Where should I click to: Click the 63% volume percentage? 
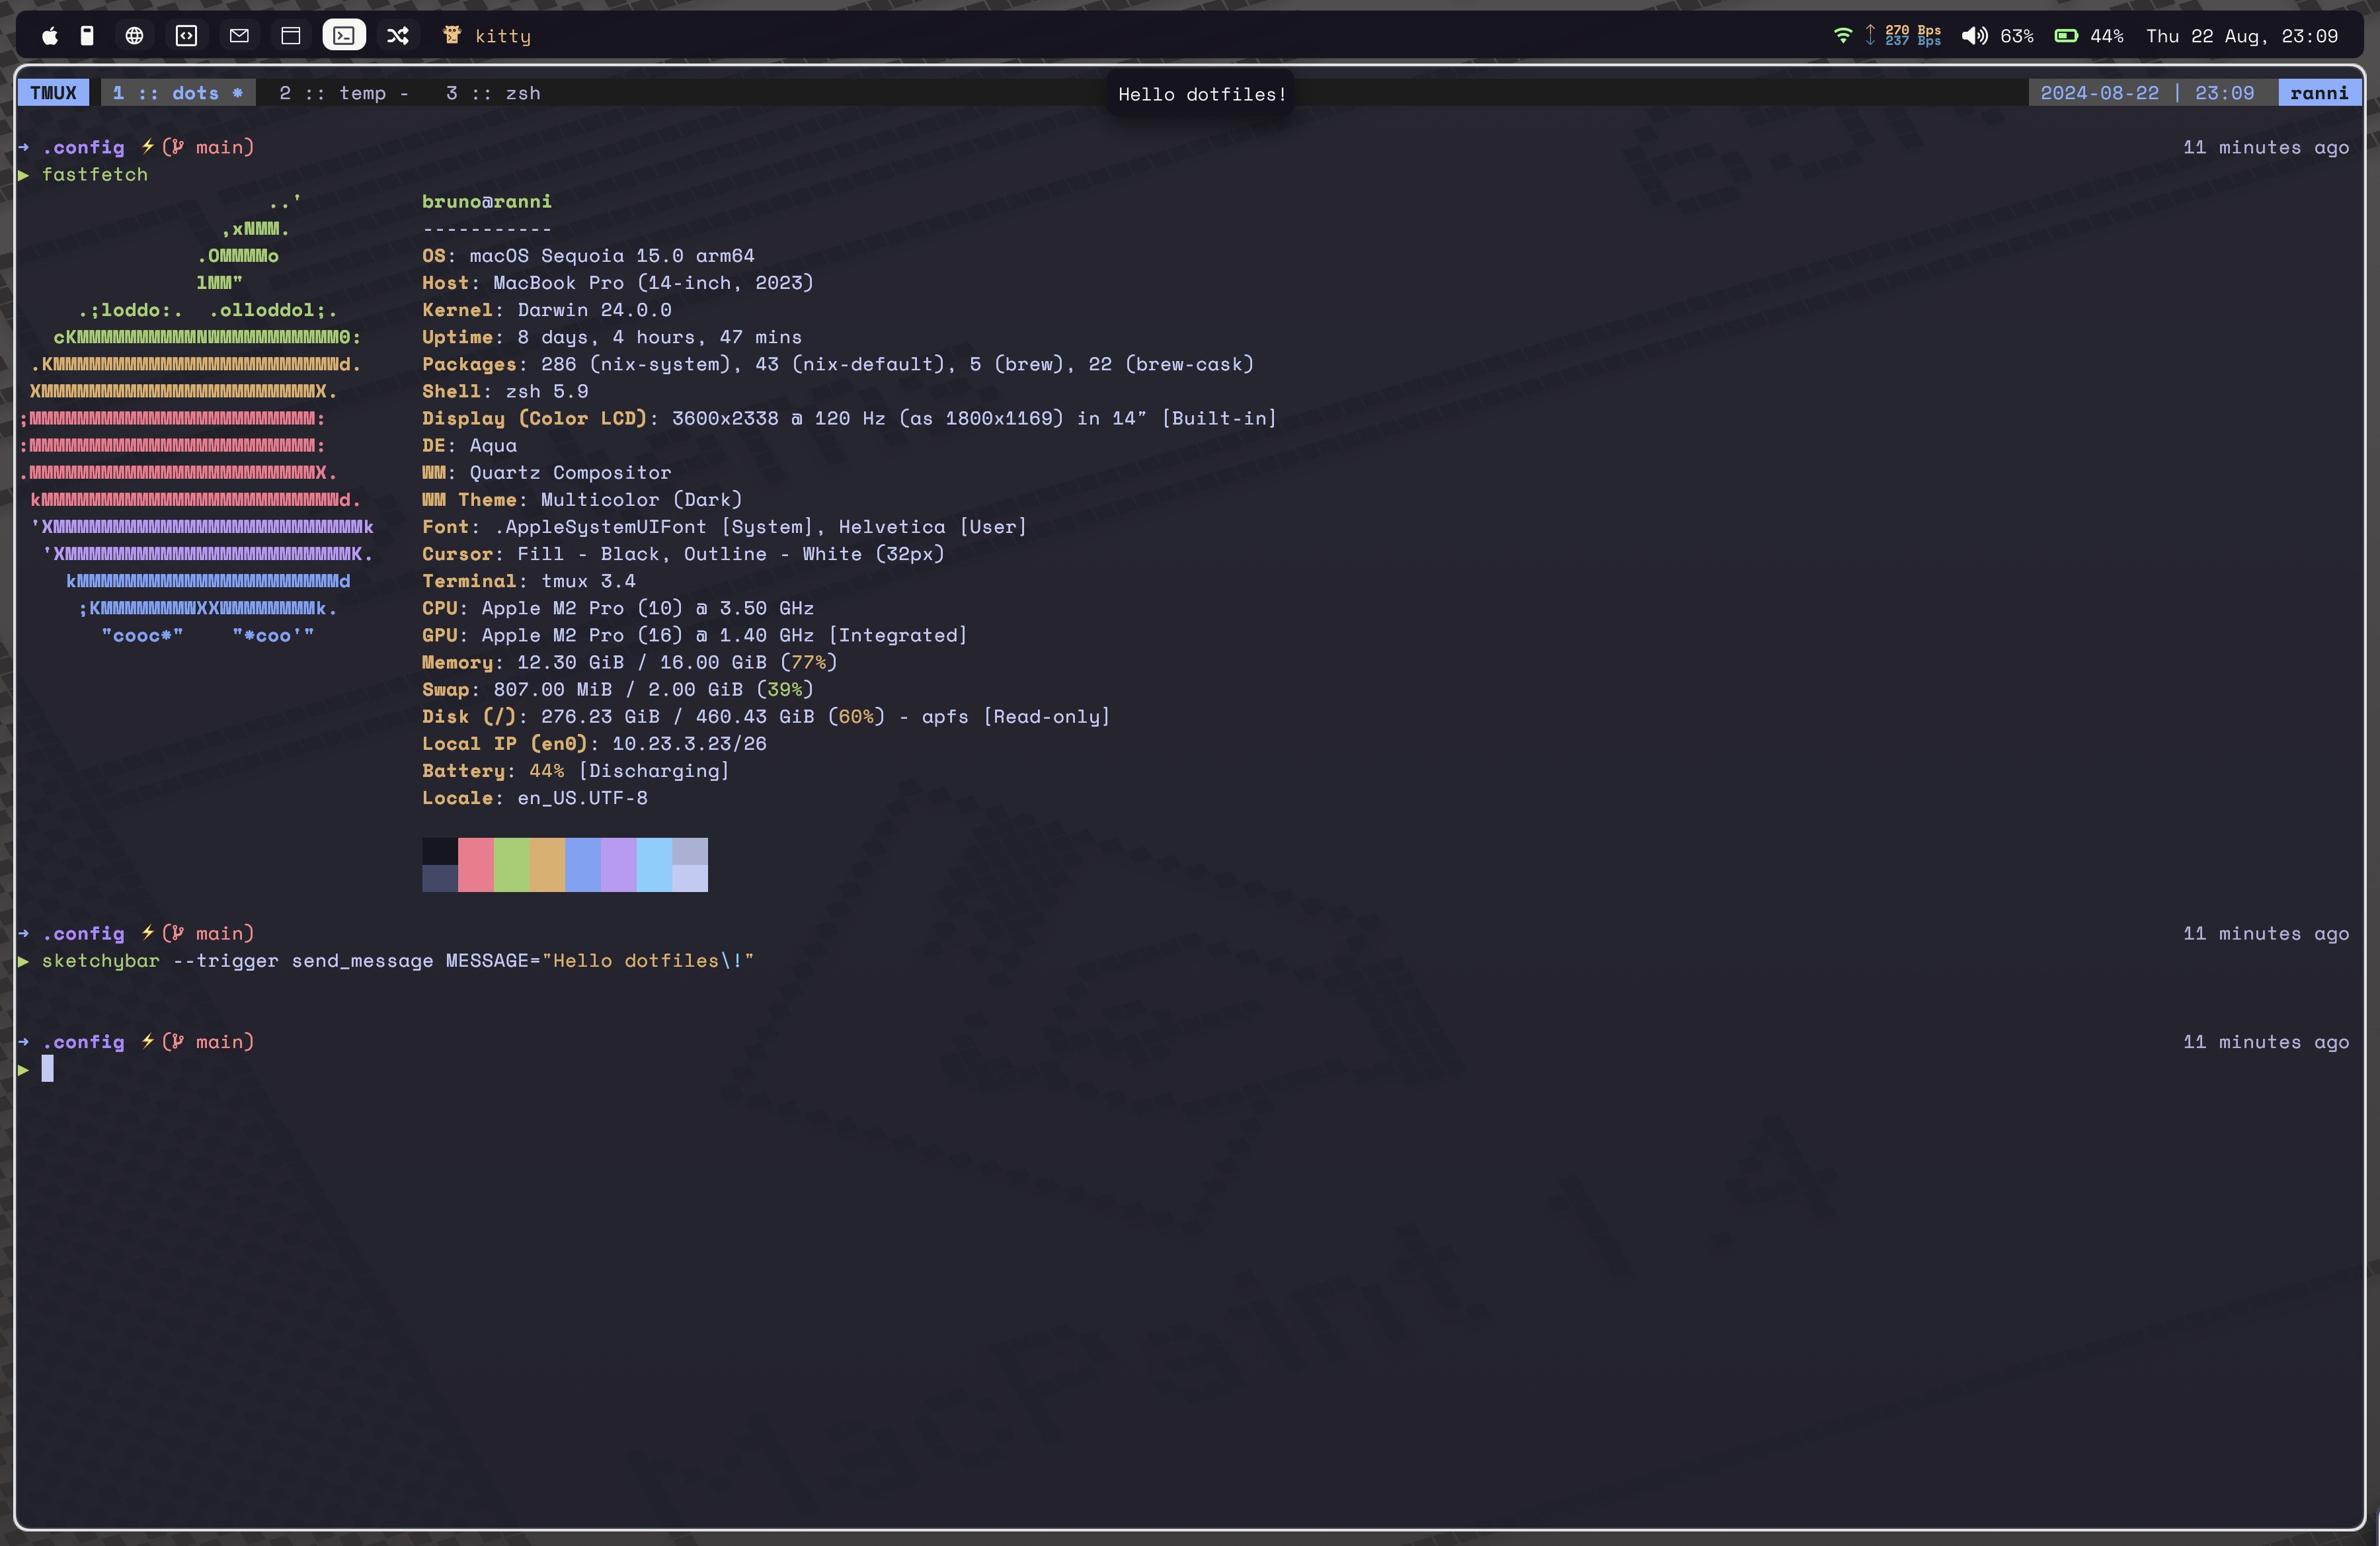(x=2017, y=36)
